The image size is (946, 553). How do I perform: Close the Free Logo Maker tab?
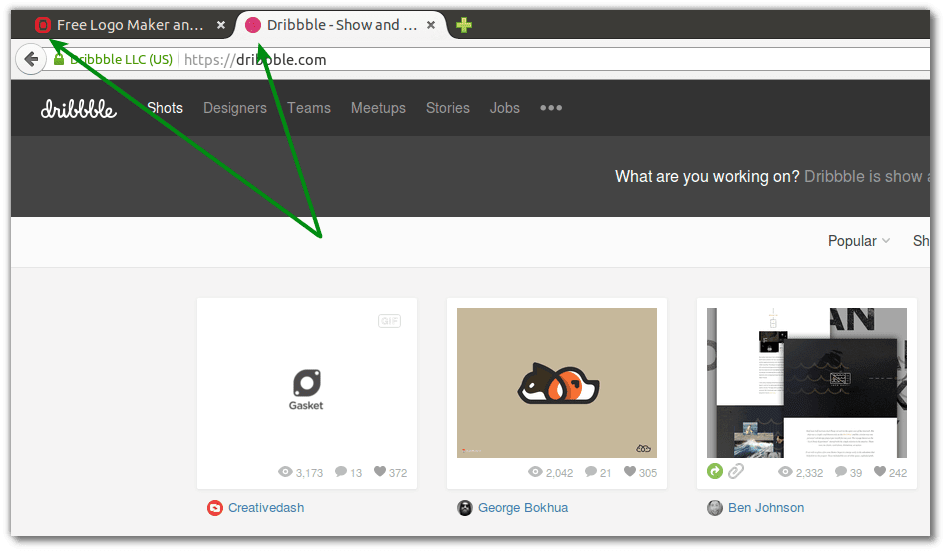point(221,25)
